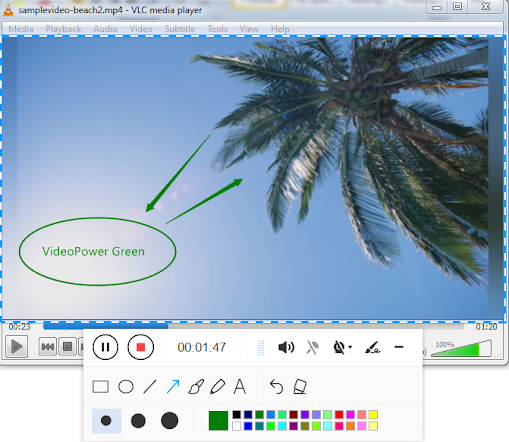
Task: Click the VLC cone icon in title bar
Action: [x=8, y=10]
